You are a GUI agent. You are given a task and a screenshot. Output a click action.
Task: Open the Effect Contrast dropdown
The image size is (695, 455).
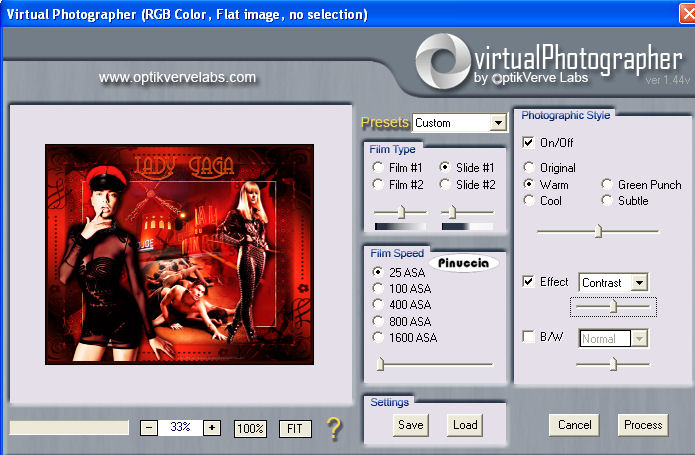(x=639, y=283)
